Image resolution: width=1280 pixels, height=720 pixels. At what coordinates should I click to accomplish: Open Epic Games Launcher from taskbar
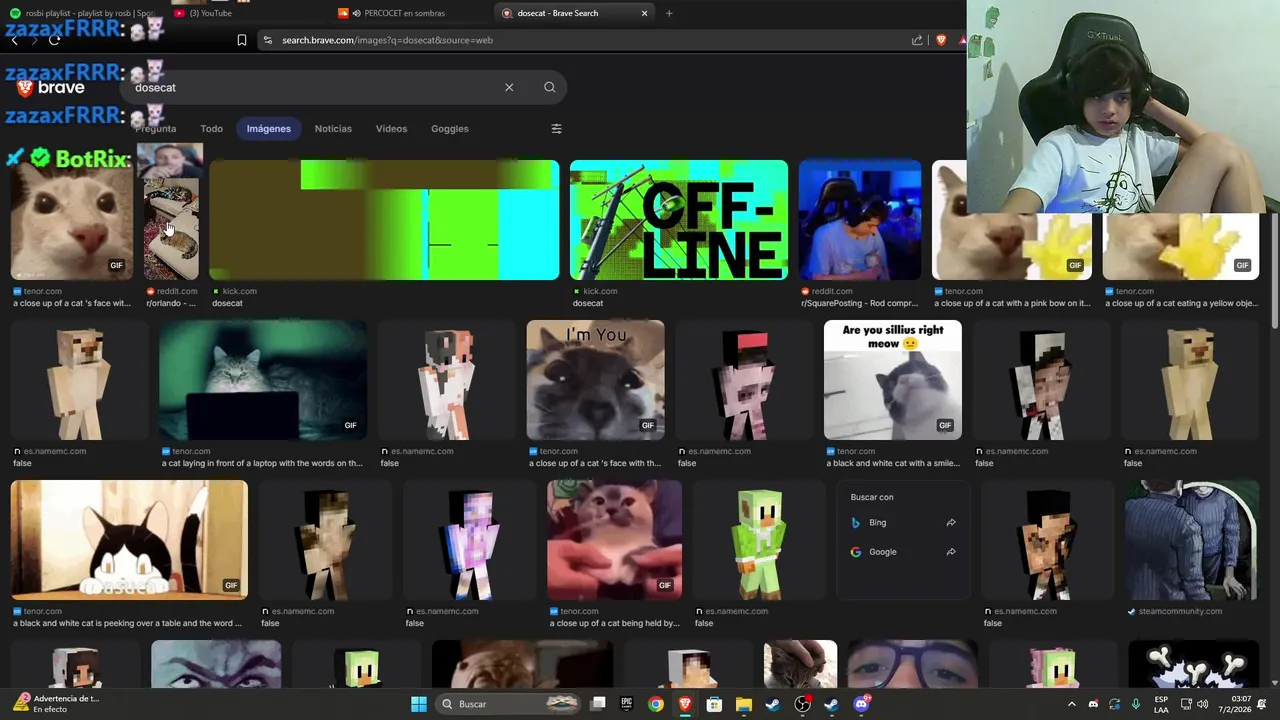click(x=627, y=704)
